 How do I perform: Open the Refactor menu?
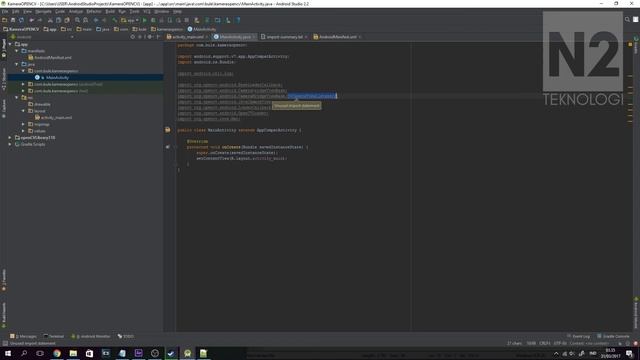click(x=94, y=11)
